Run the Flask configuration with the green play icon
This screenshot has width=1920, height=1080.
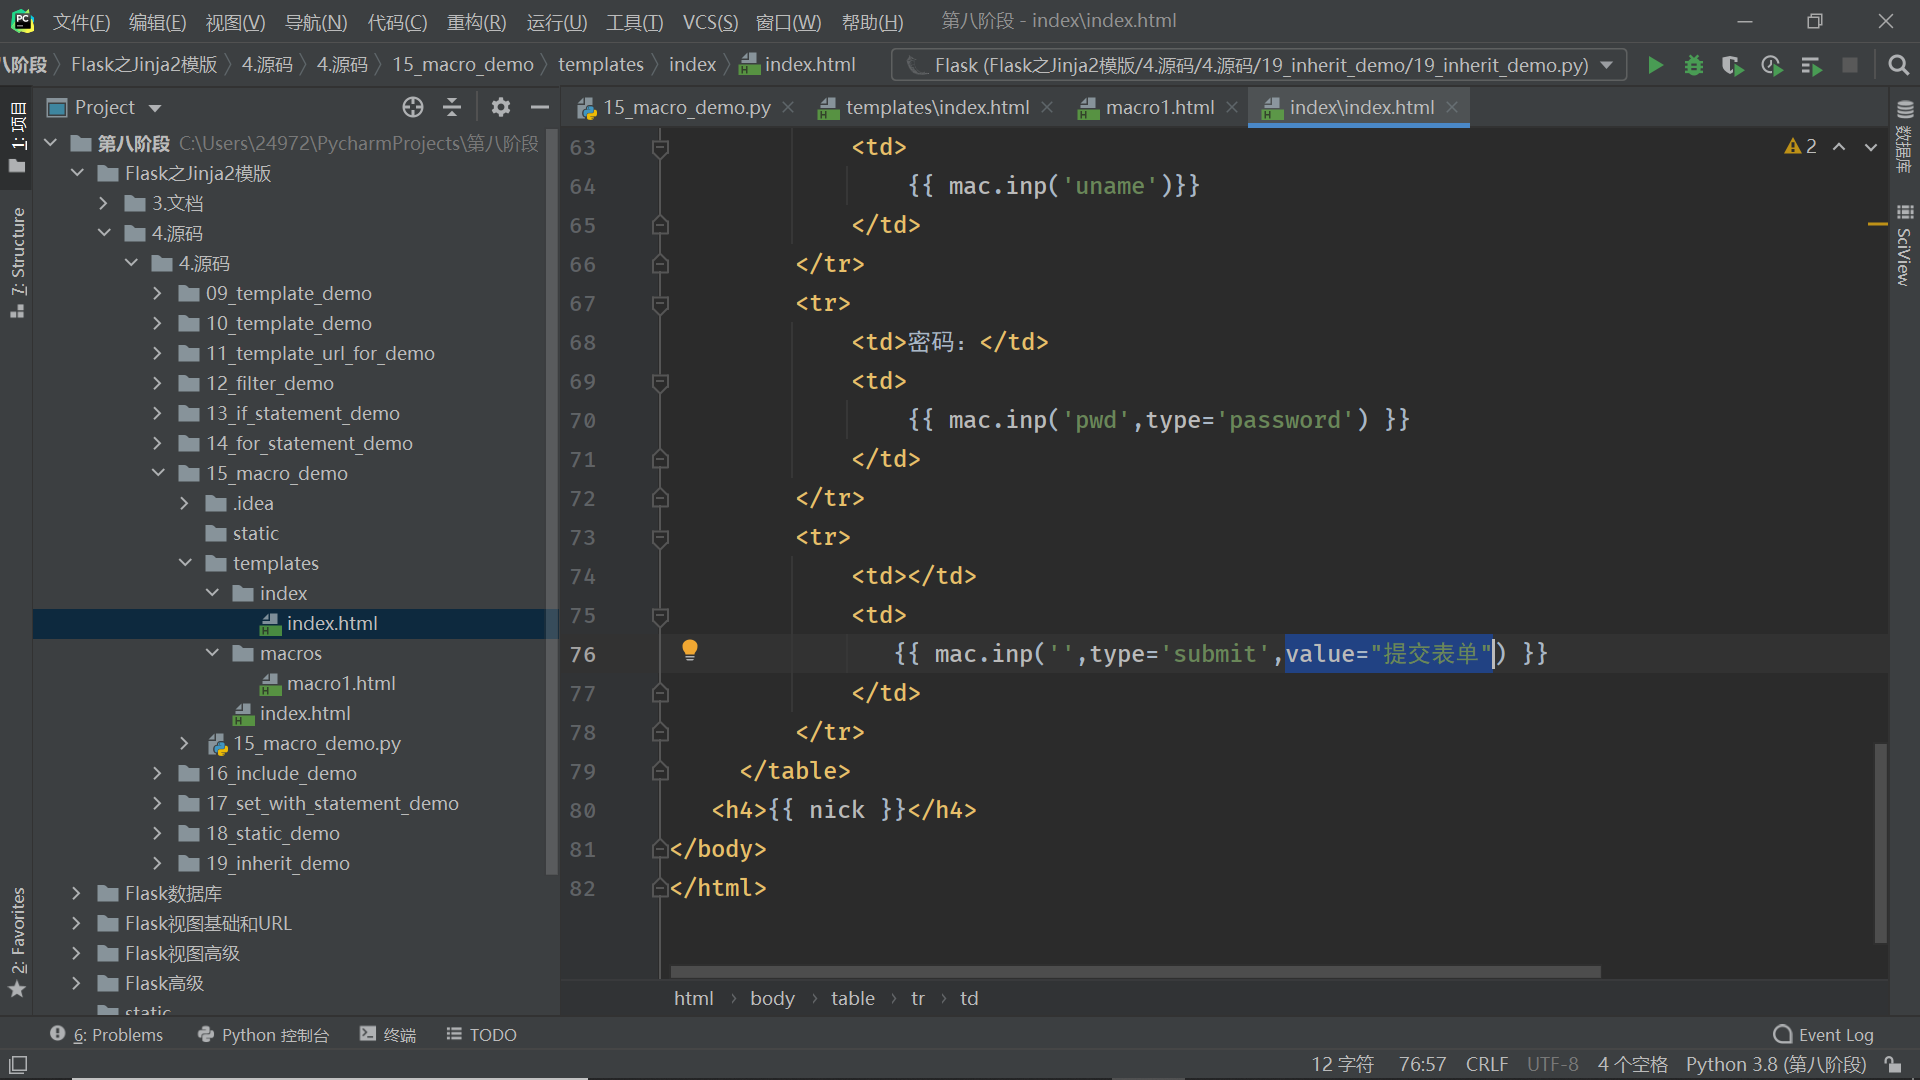(1655, 65)
